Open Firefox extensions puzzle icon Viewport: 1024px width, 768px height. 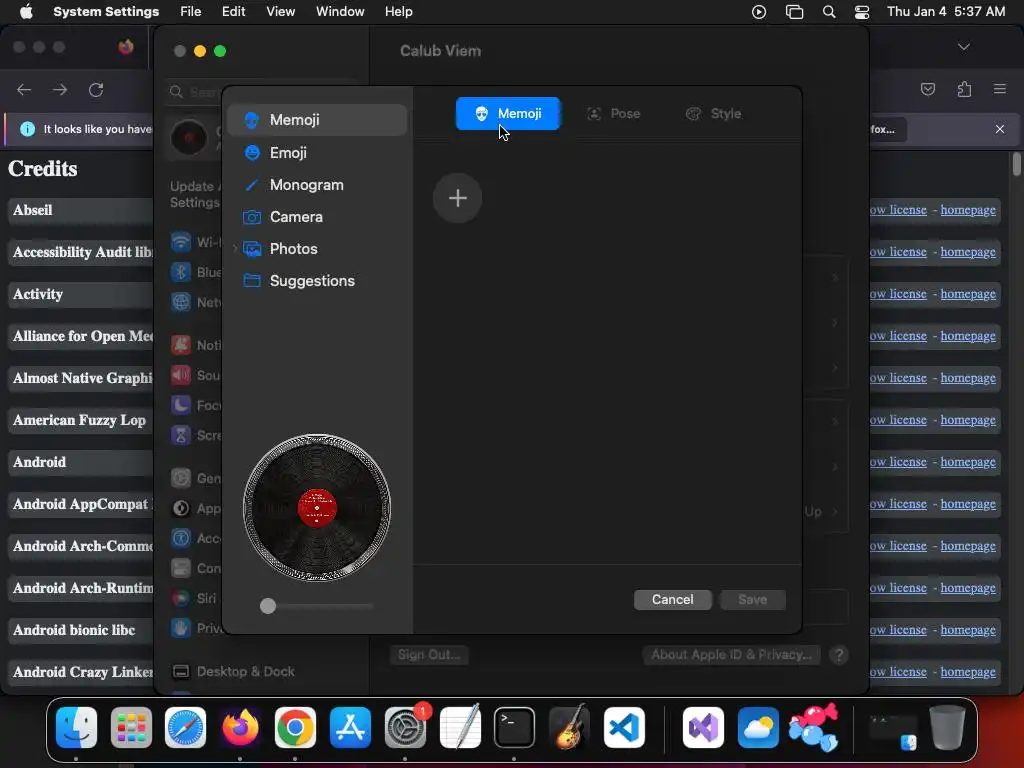pos(964,89)
